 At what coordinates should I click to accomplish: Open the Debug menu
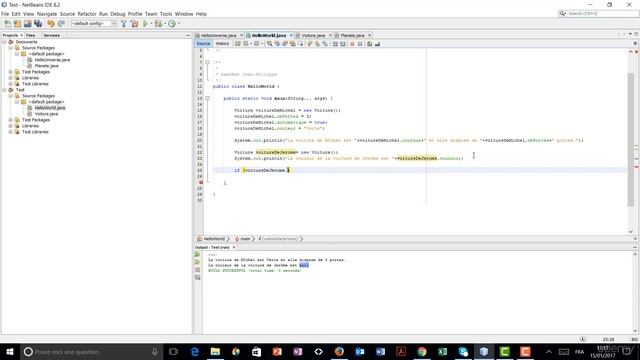point(118,14)
